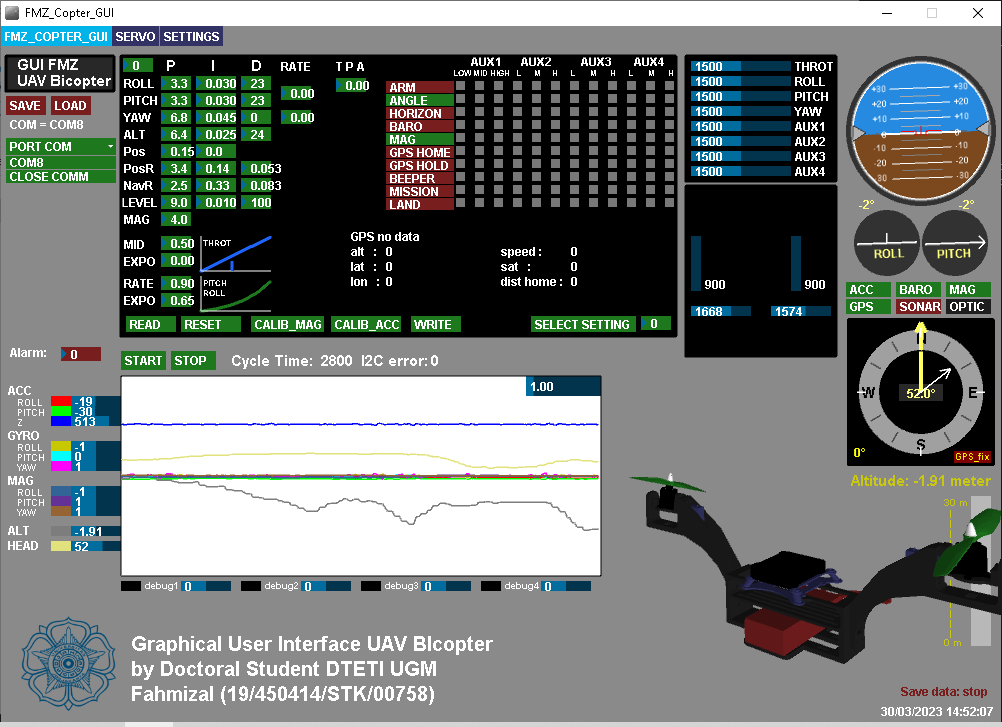Click the blue ACC Z color swatch

point(61,421)
